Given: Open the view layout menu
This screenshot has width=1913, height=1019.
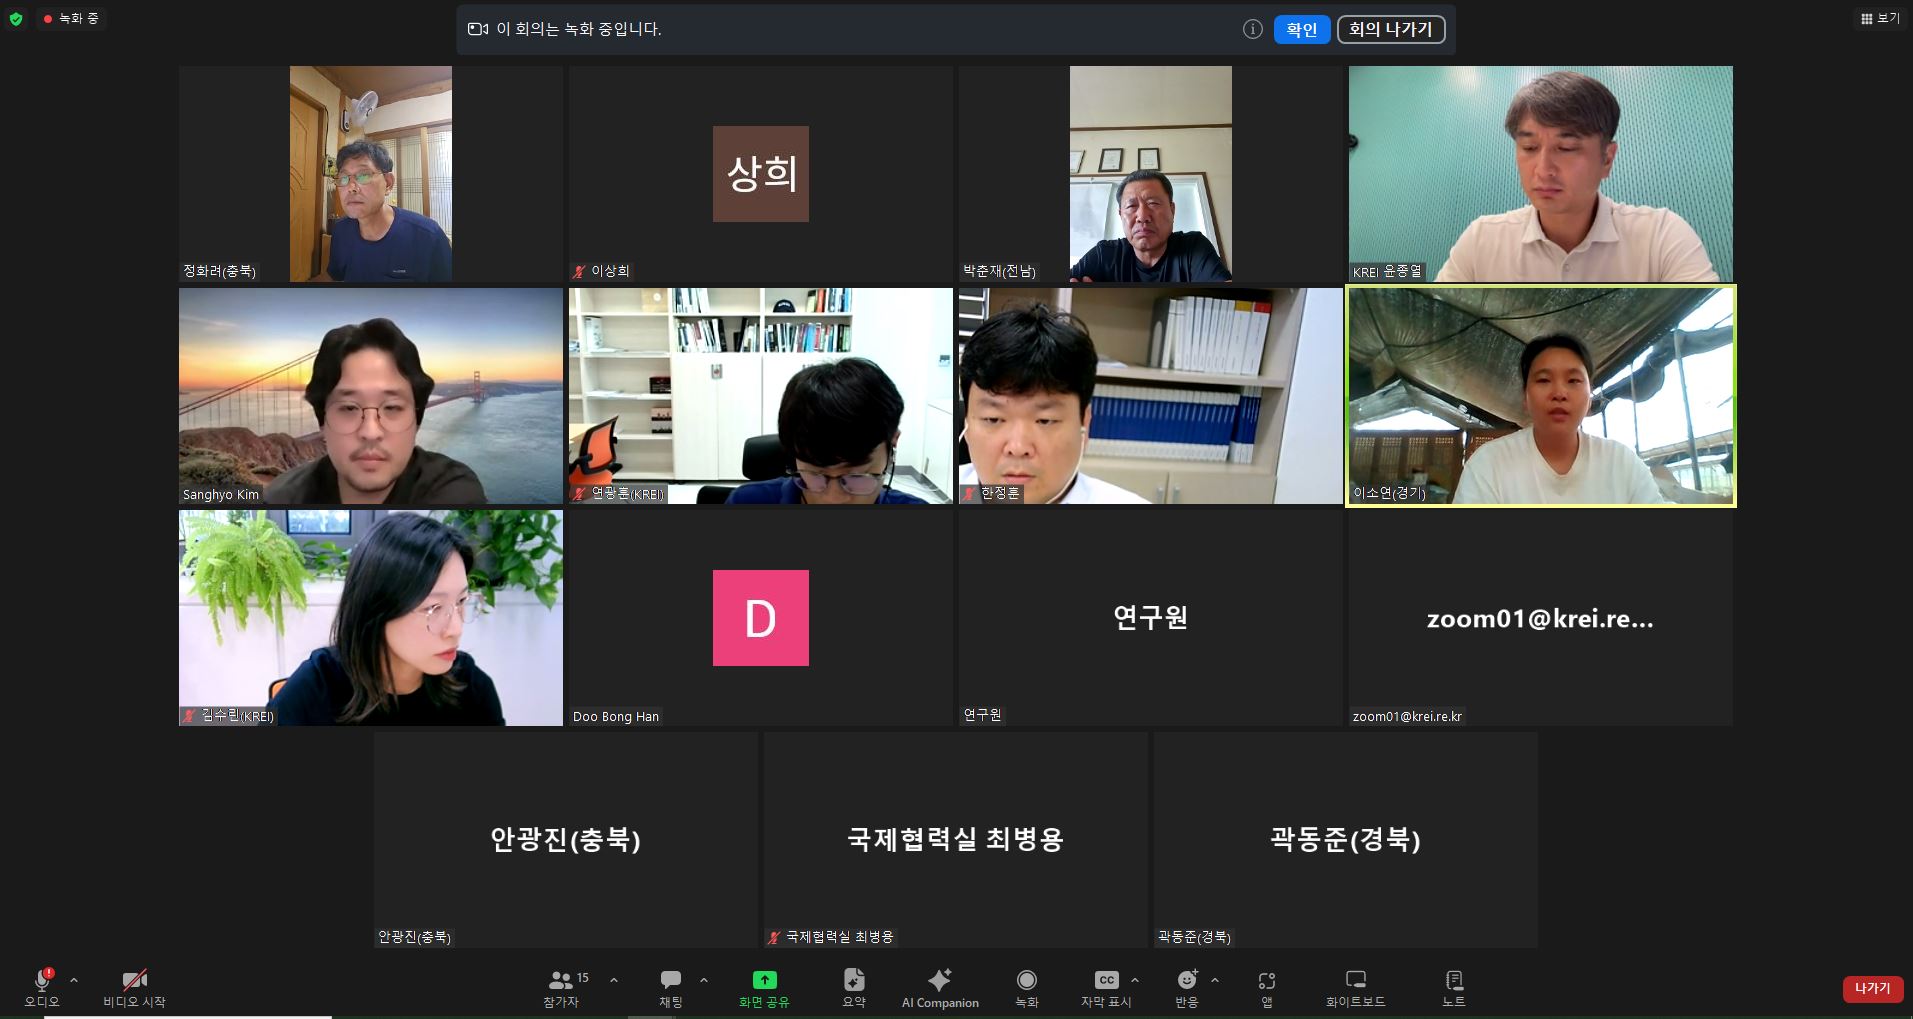Looking at the screenshot, I should (x=1879, y=18).
